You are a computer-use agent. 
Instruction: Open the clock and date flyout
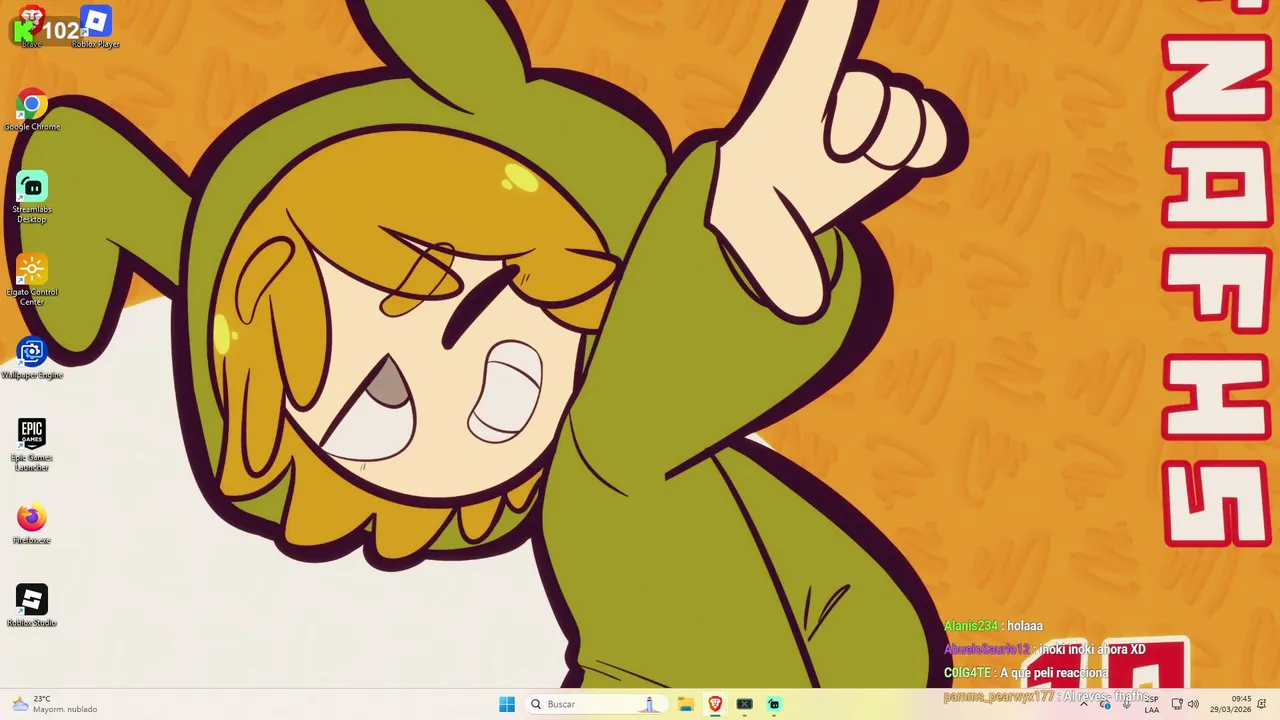(x=1232, y=704)
